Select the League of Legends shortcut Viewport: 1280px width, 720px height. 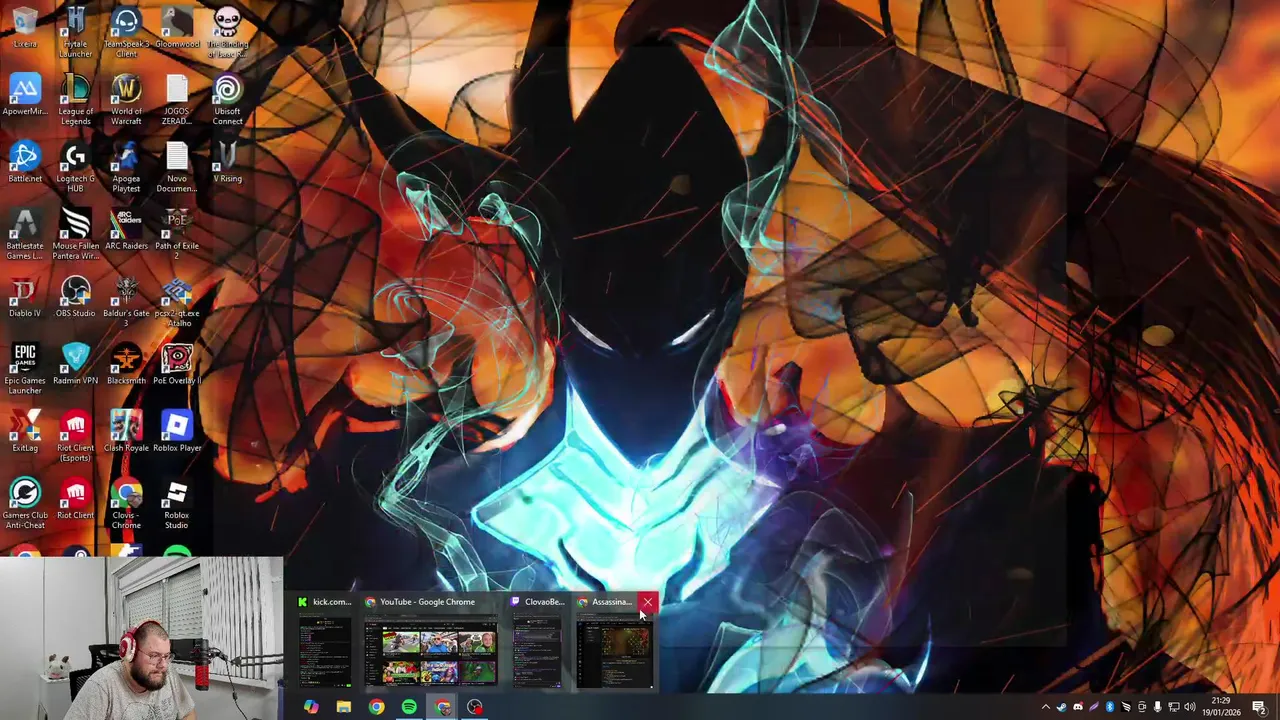click(75, 98)
